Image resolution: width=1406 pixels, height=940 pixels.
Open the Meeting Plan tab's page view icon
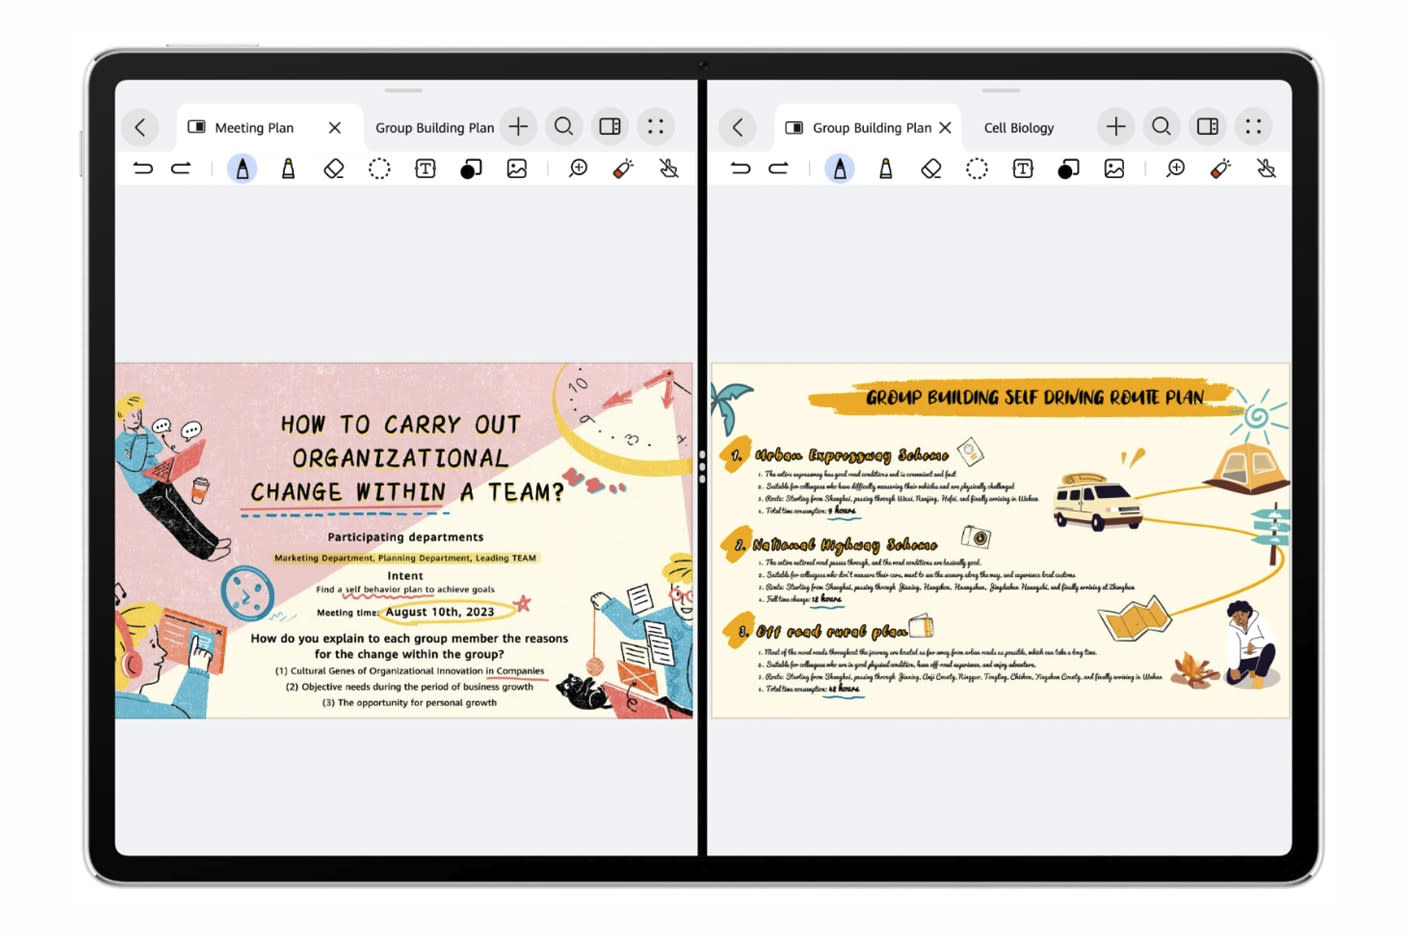(x=197, y=127)
